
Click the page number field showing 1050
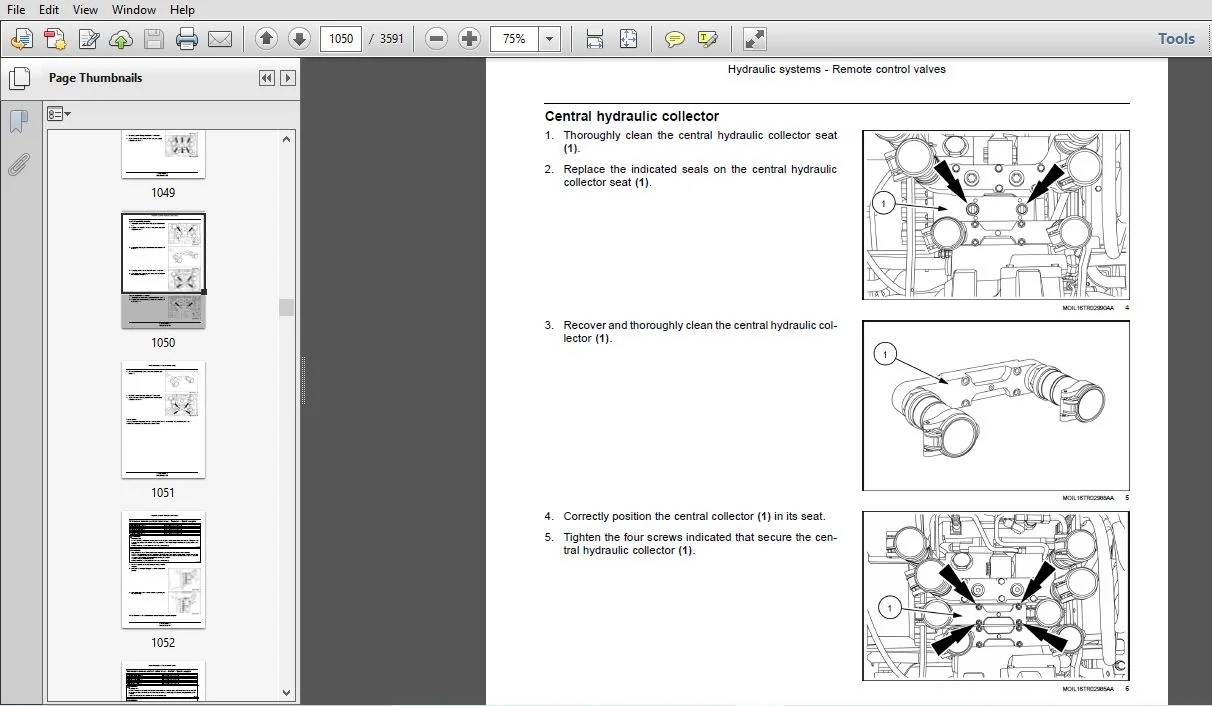(x=341, y=39)
